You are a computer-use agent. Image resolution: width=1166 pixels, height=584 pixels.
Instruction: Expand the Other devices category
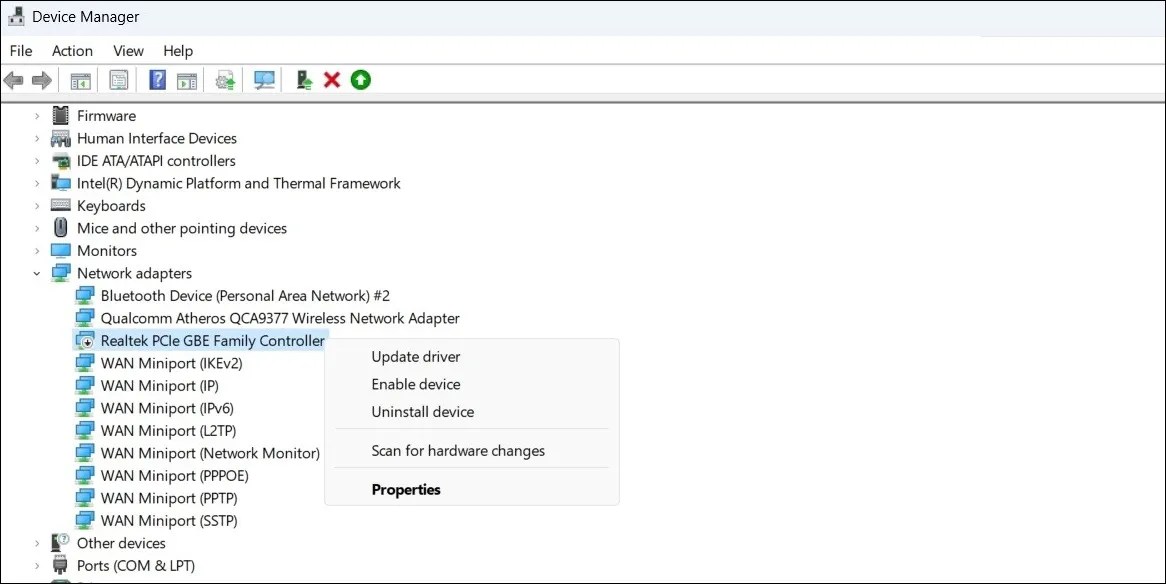tap(37, 543)
